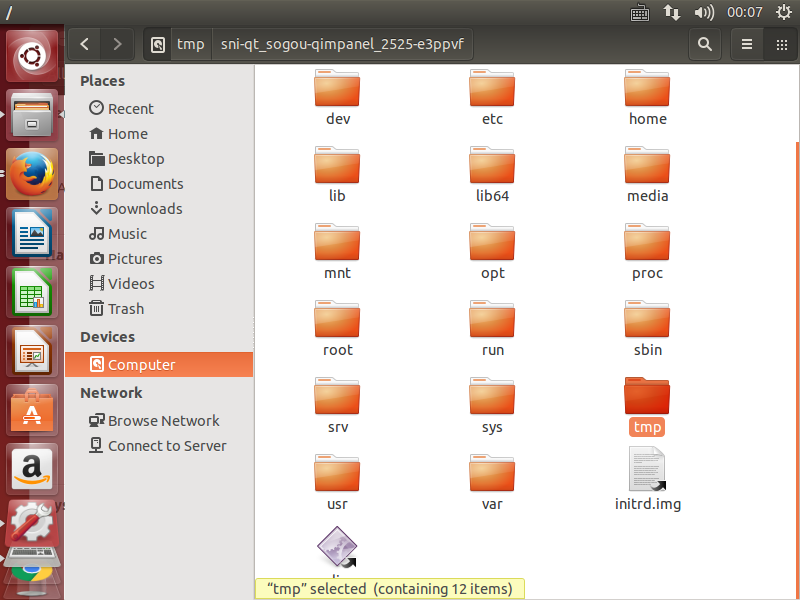Select the lib folder

pos(337,175)
